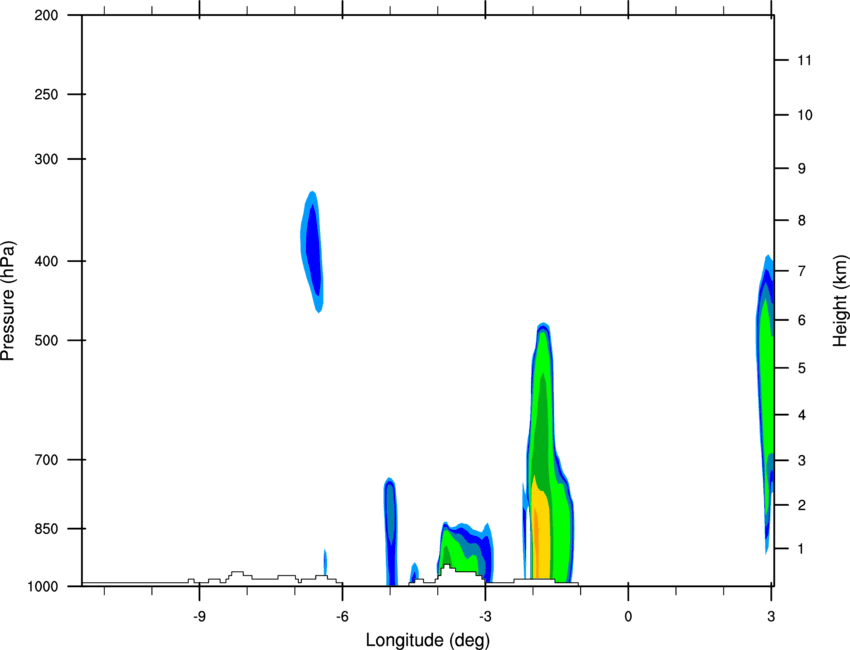The height and width of the screenshot is (650, 850).
Task: Click pressure tick label 700
Action: pos(46,460)
